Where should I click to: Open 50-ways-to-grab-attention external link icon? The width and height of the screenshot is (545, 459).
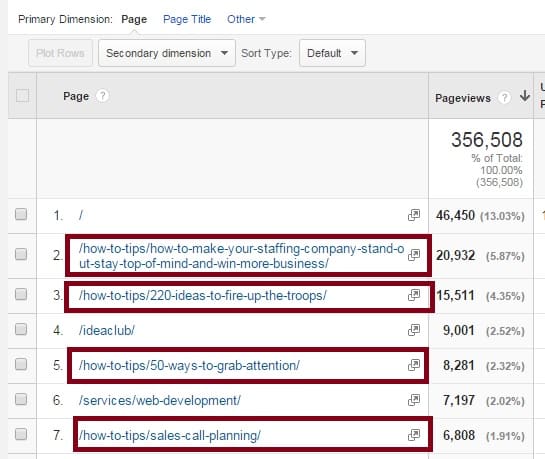414,365
